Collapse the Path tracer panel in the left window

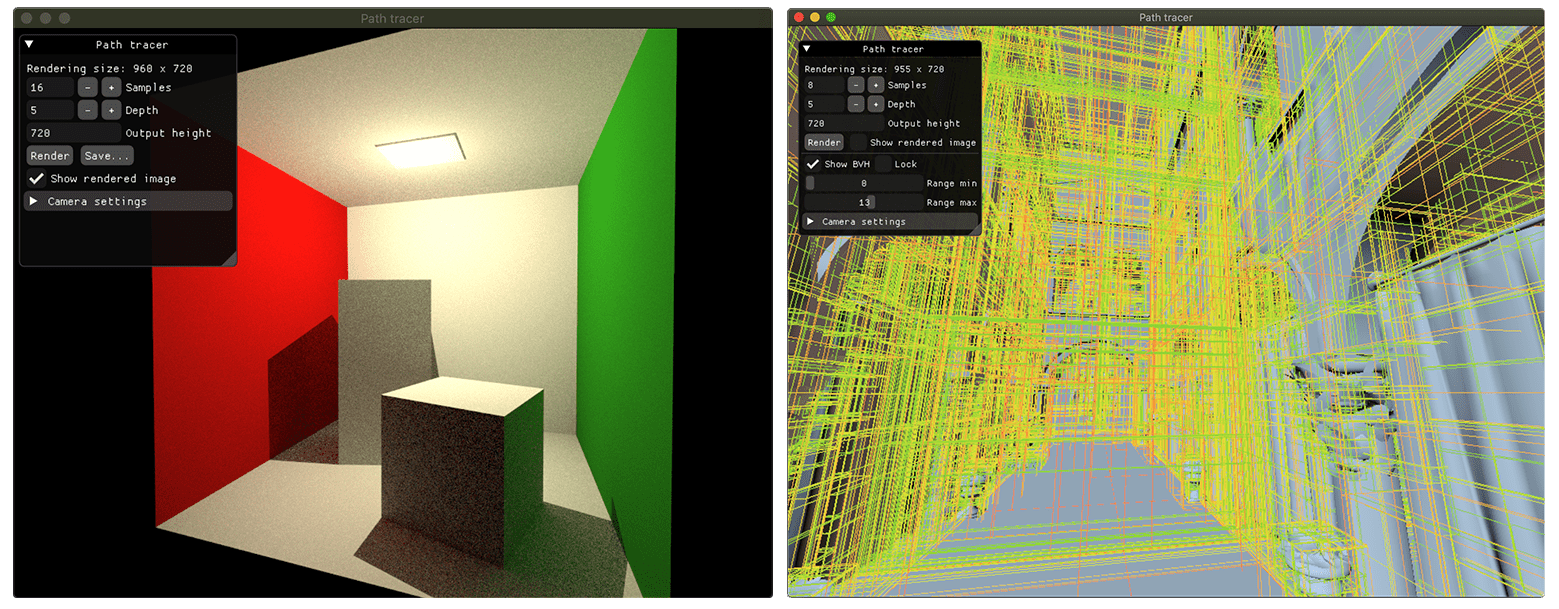29,44
